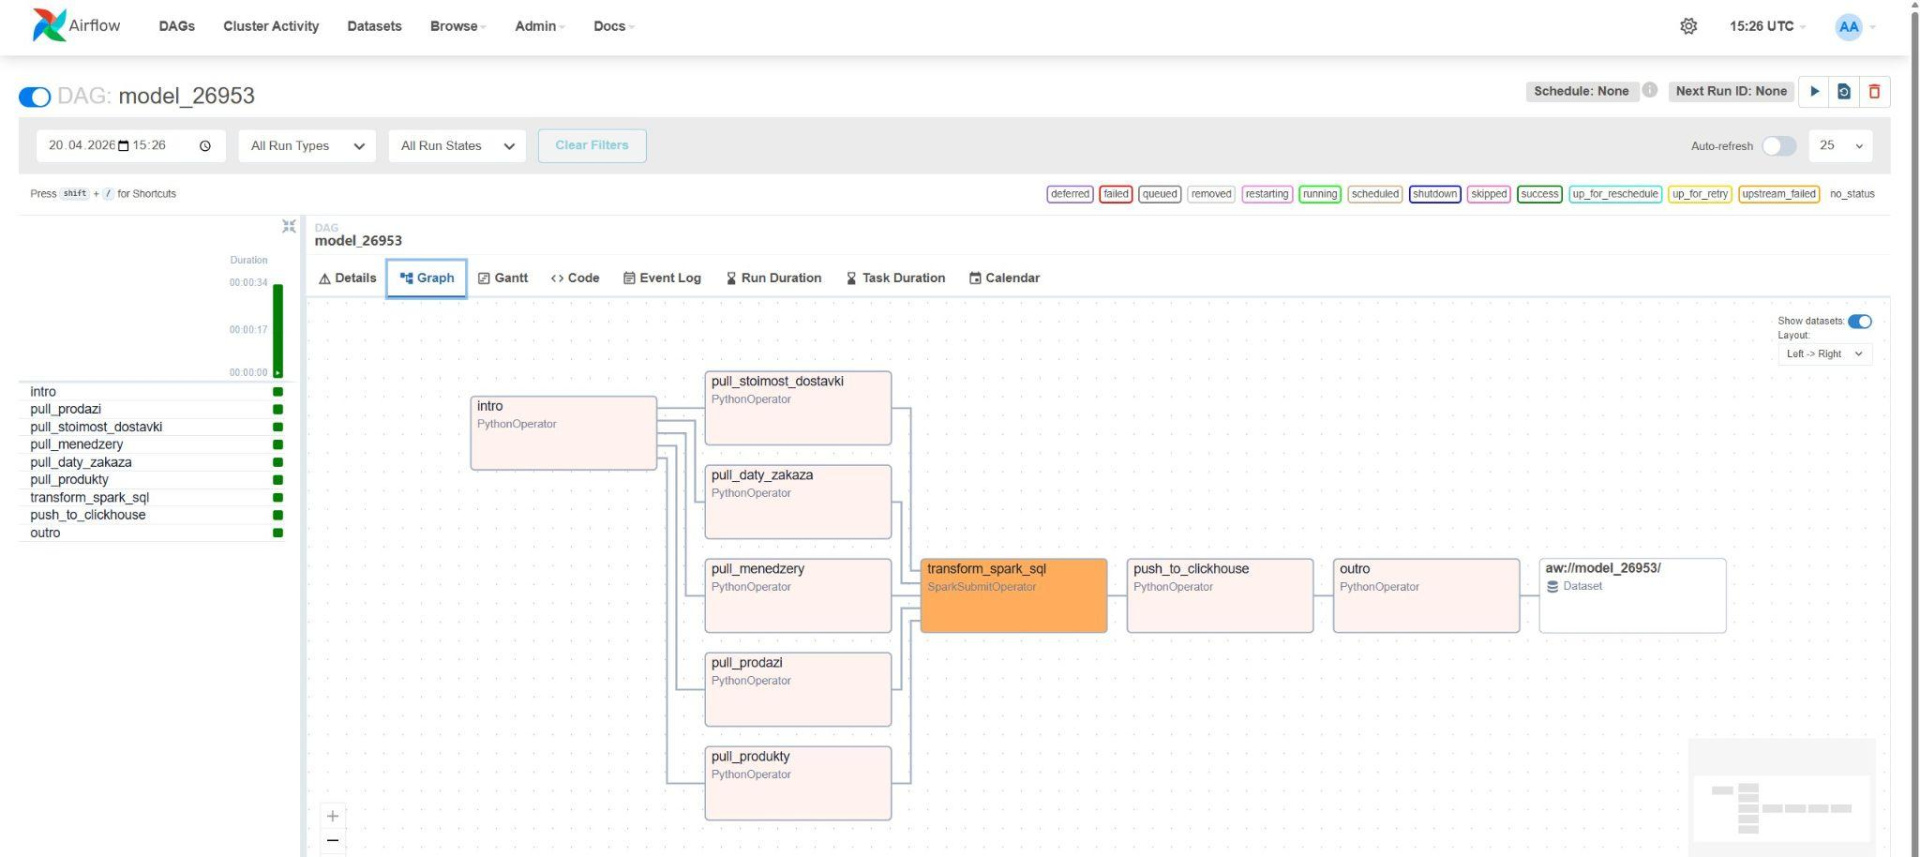Click the Schedule info icon
1920x857 pixels.
(x=1650, y=90)
